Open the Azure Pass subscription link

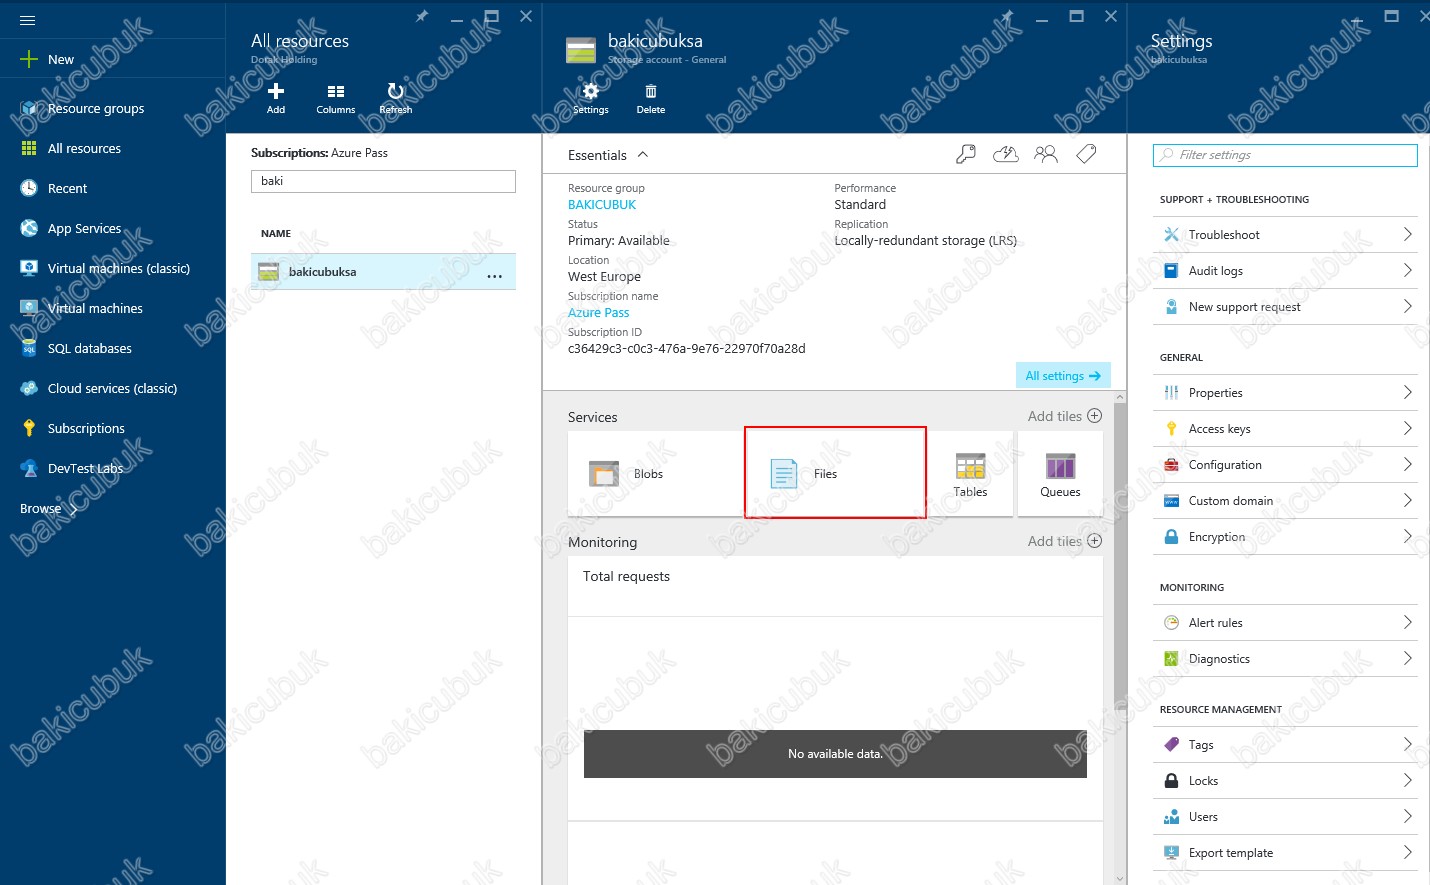click(599, 312)
